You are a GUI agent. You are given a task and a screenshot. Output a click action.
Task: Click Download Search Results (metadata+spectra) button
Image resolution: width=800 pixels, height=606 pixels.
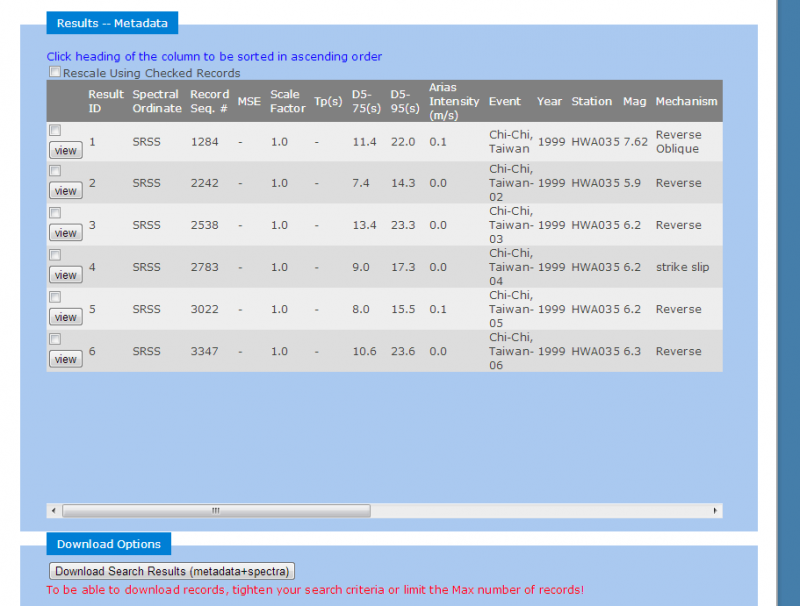(x=172, y=571)
